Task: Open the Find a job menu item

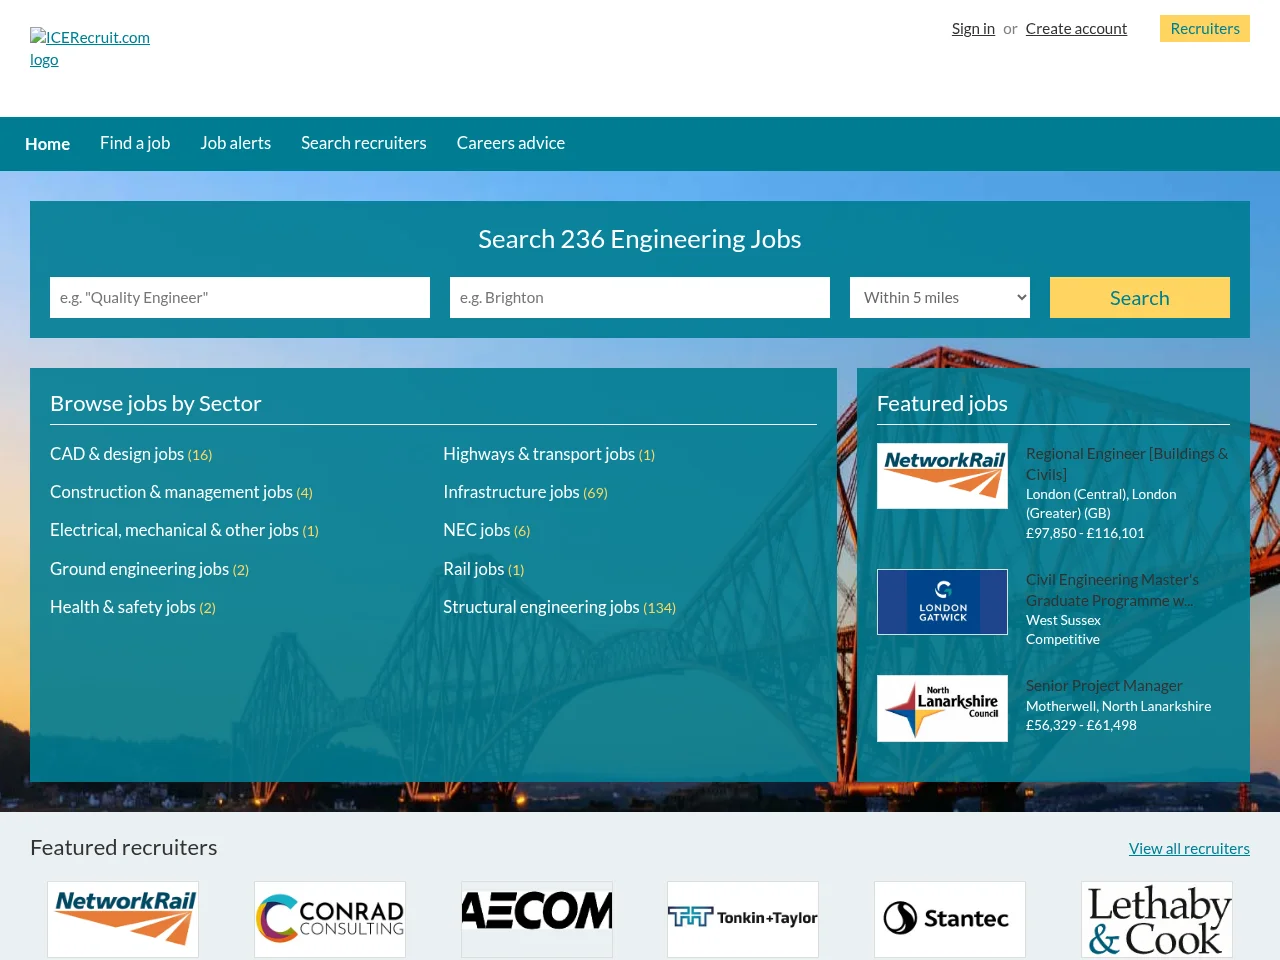Action: [x=135, y=143]
